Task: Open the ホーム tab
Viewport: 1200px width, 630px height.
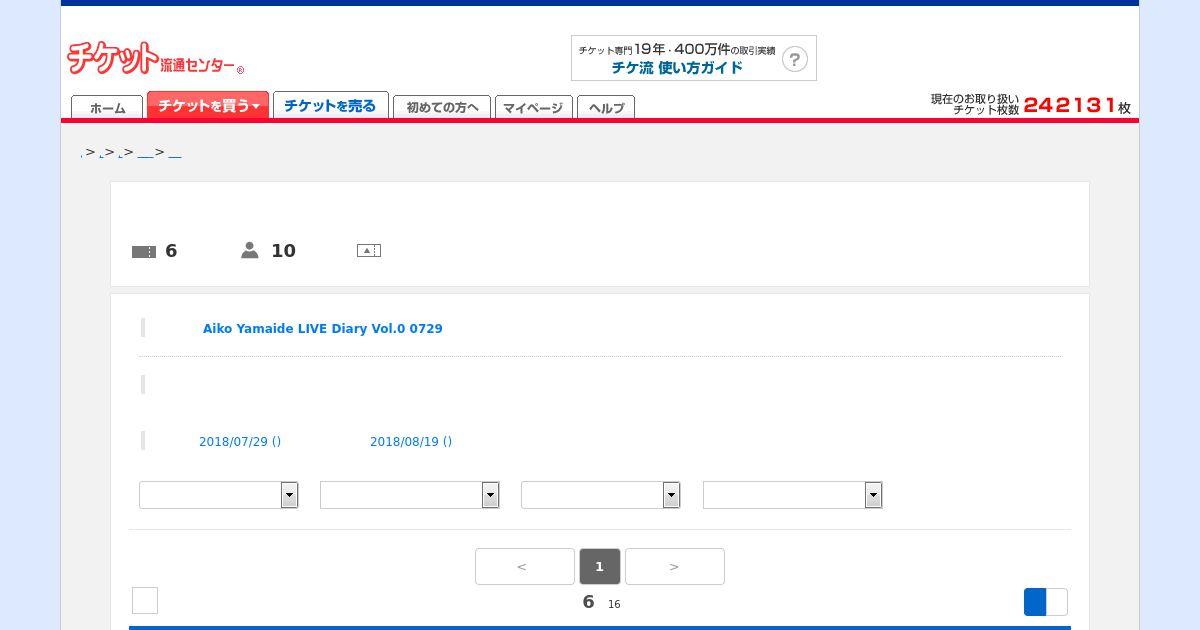Action: [107, 107]
